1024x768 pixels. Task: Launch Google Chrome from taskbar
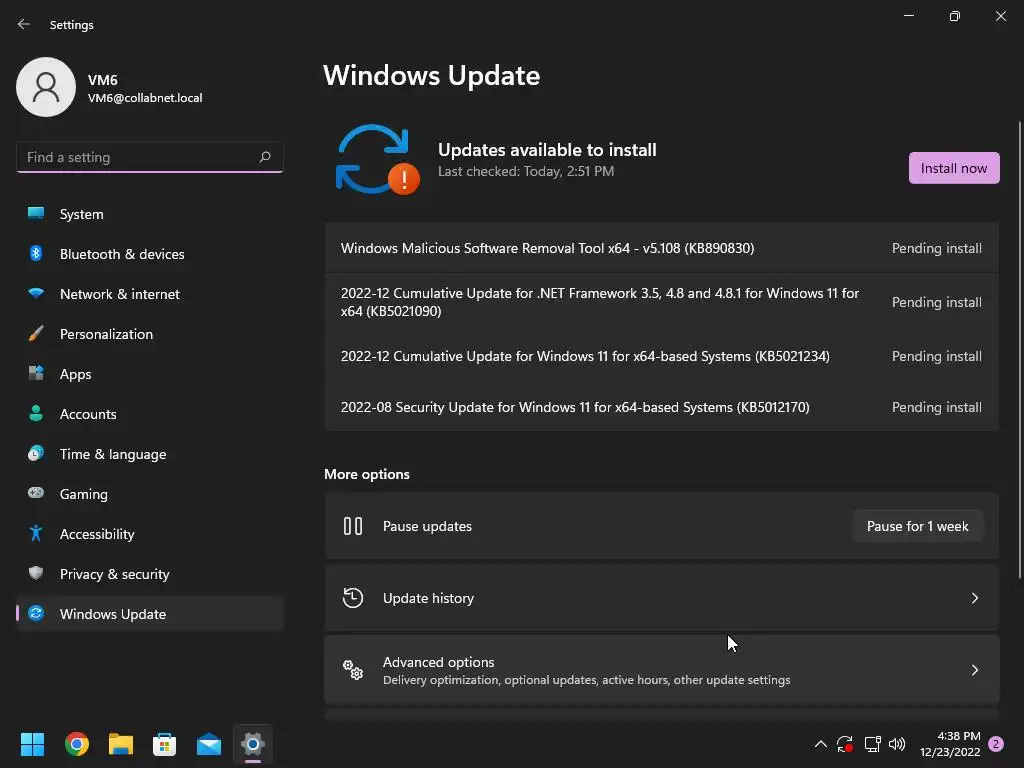coord(76,744)
